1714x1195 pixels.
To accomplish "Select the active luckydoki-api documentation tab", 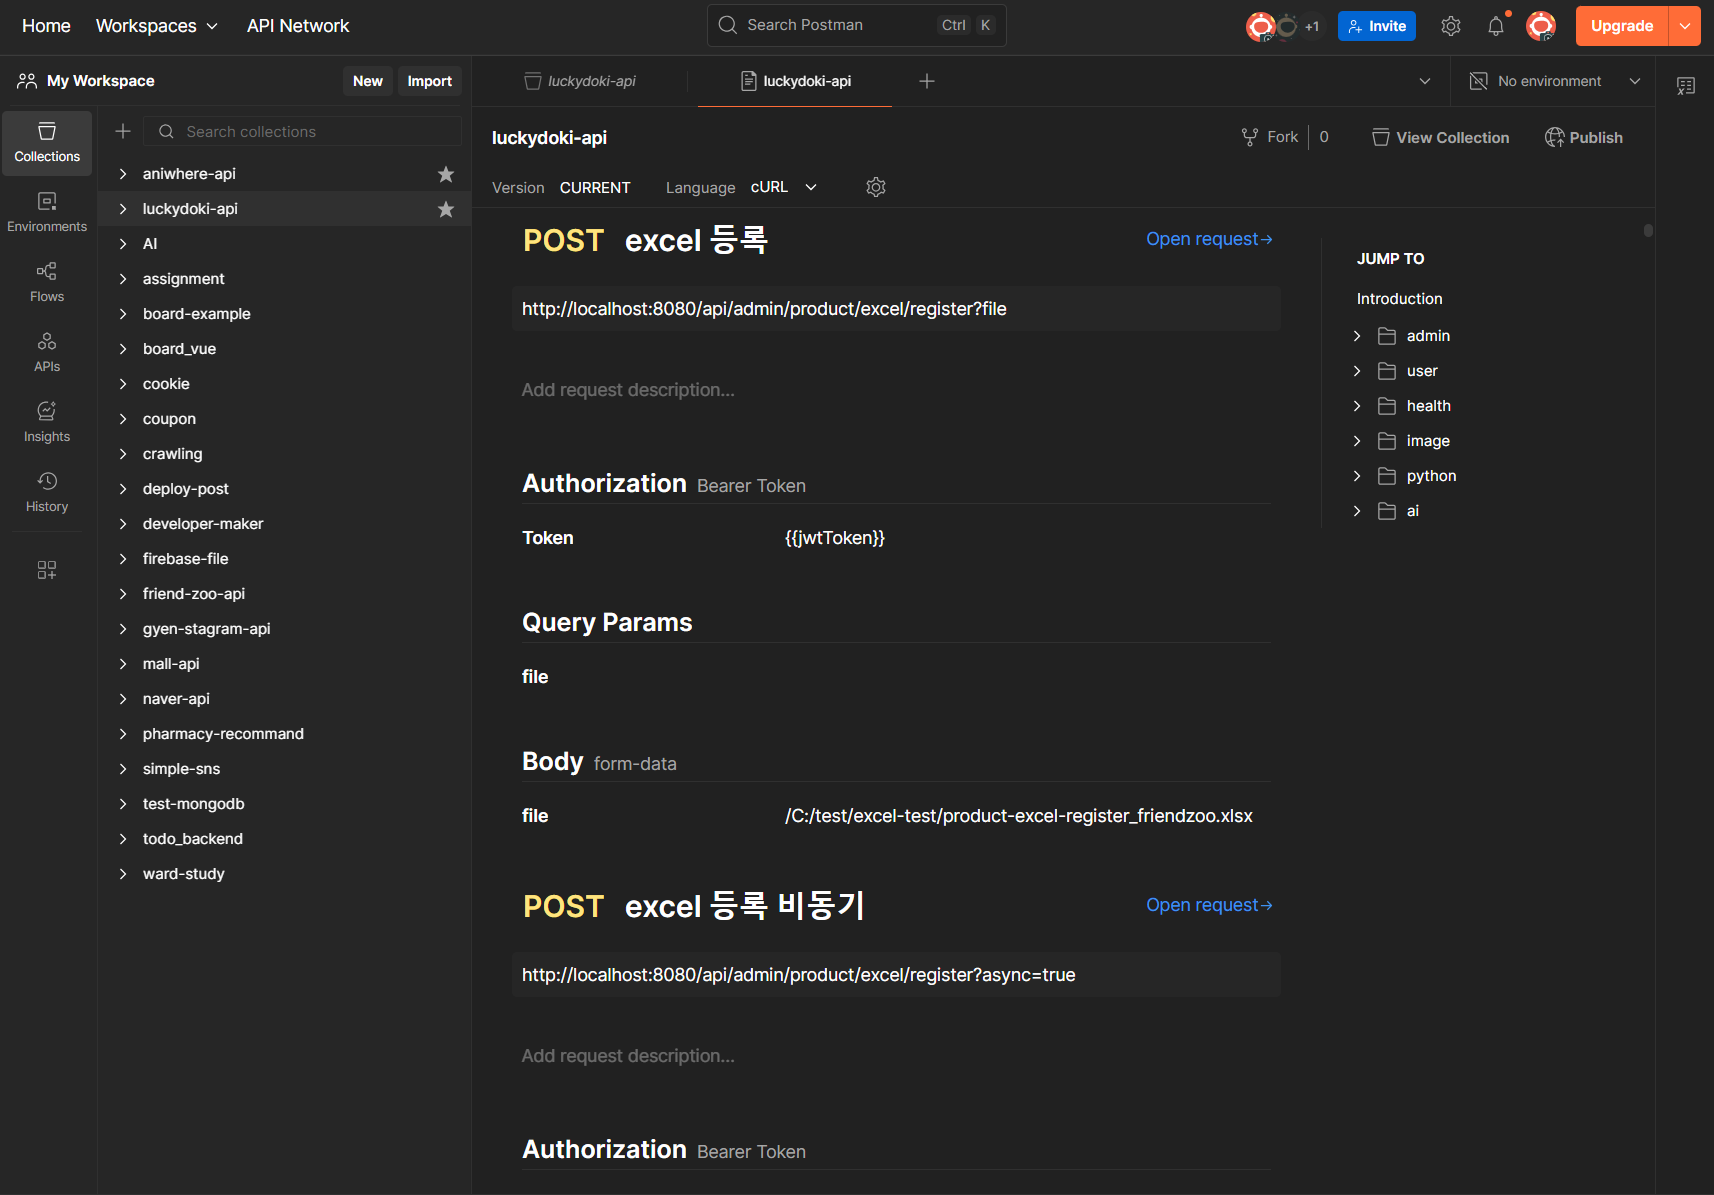I will coord(795,81).
